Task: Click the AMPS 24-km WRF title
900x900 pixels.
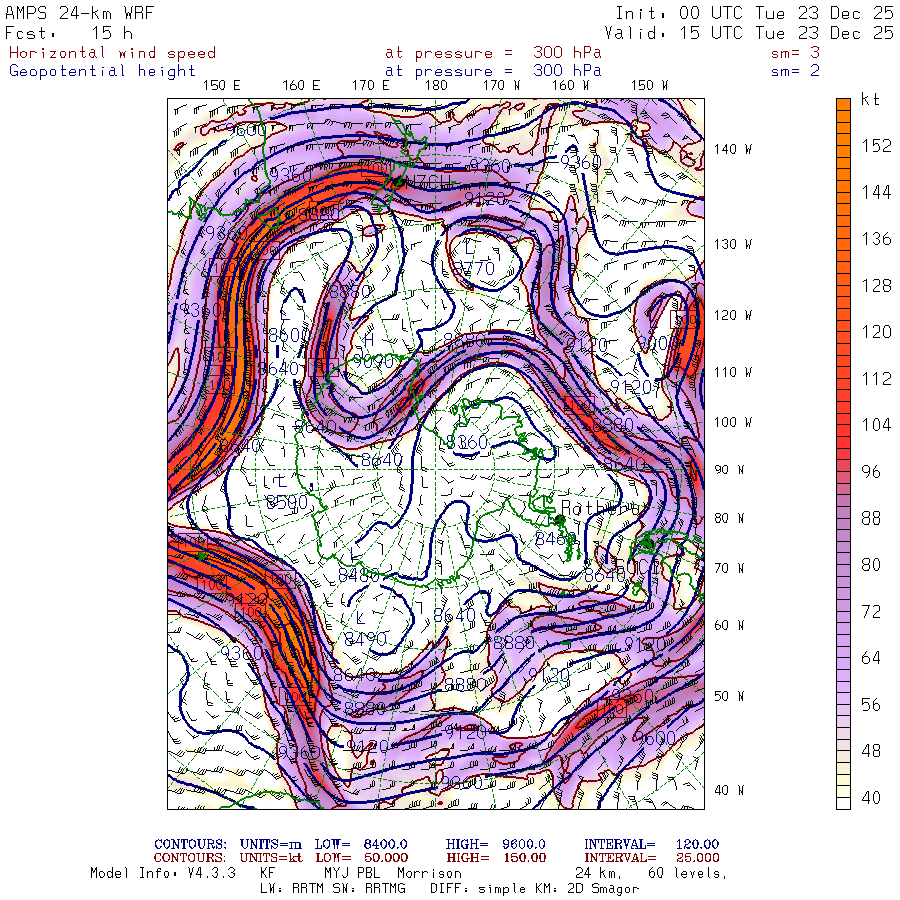Action: [x=80, y=13]
